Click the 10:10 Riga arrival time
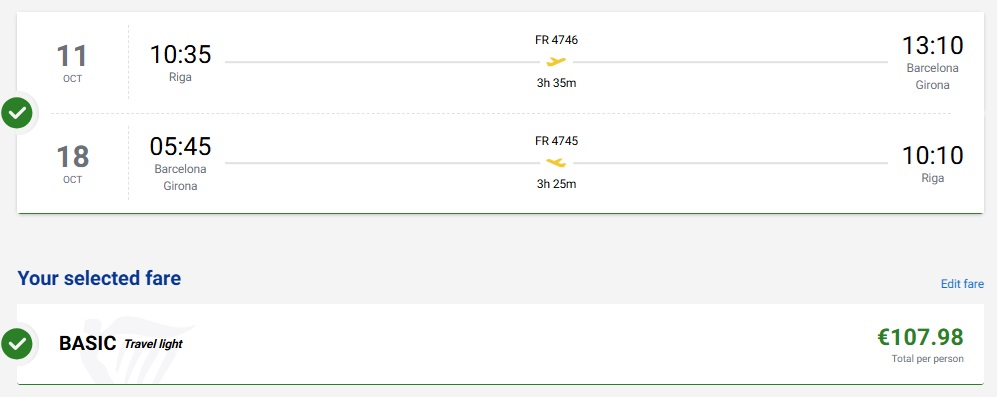997x397 pixels. [x=933, y=155]
